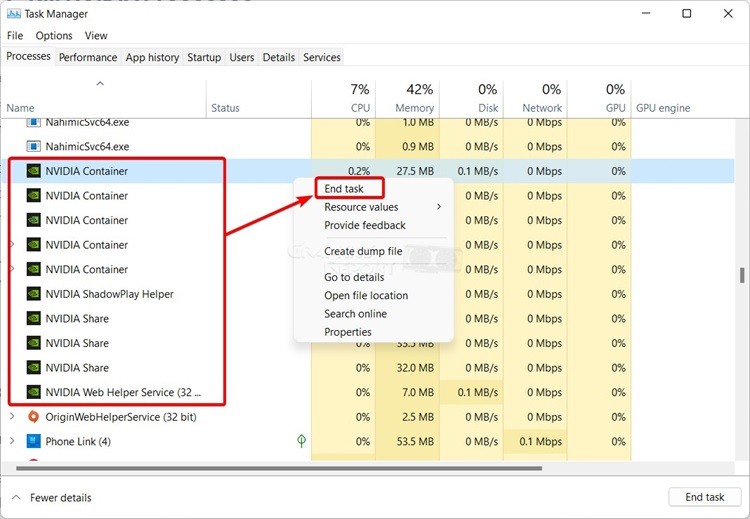Open the Resource values submenu arrow
750x519 pixels.
click(439, 207)
